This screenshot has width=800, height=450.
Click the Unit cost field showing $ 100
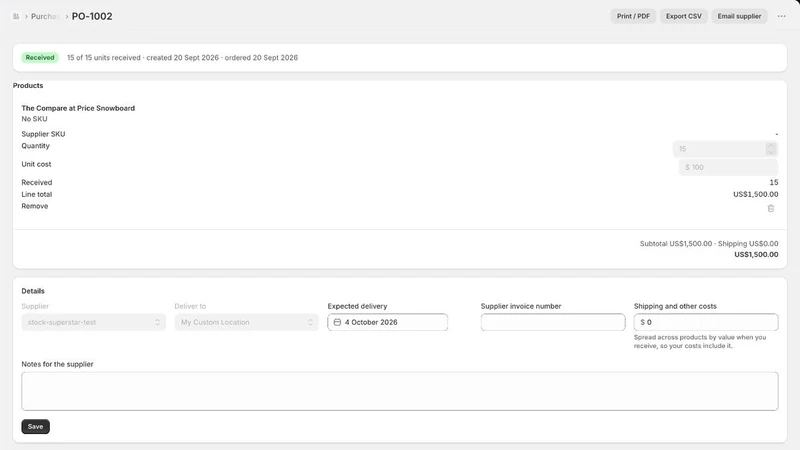click(x=728, y=167)
